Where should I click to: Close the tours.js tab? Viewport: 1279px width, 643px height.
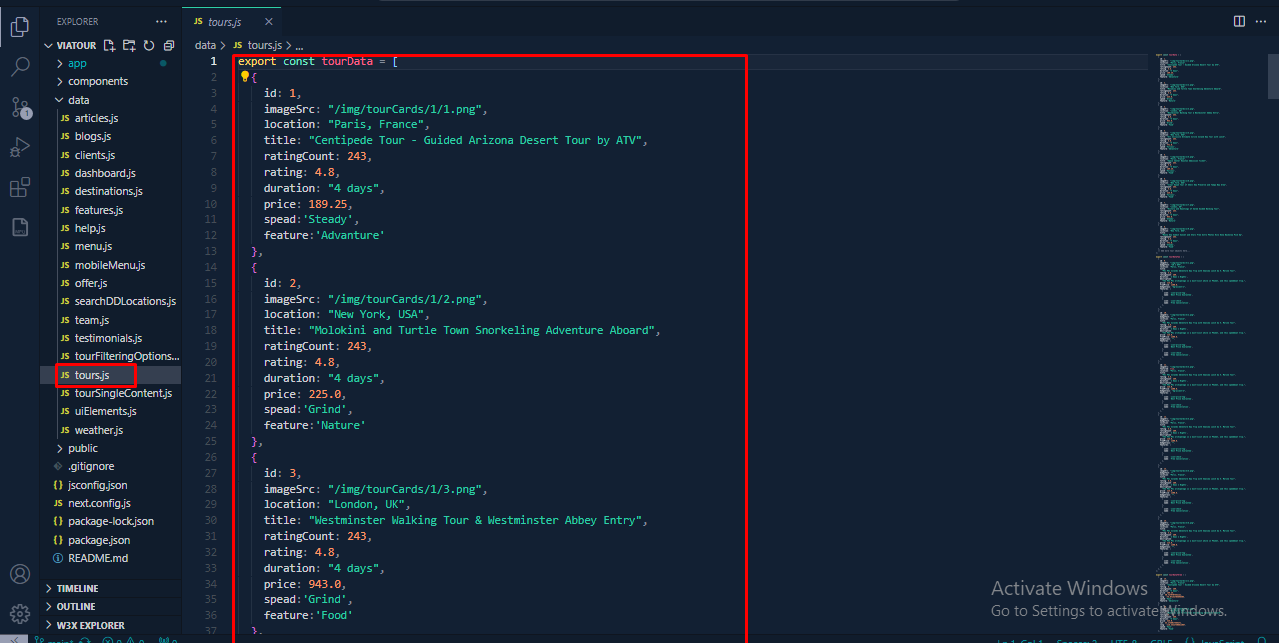(267, 21)
